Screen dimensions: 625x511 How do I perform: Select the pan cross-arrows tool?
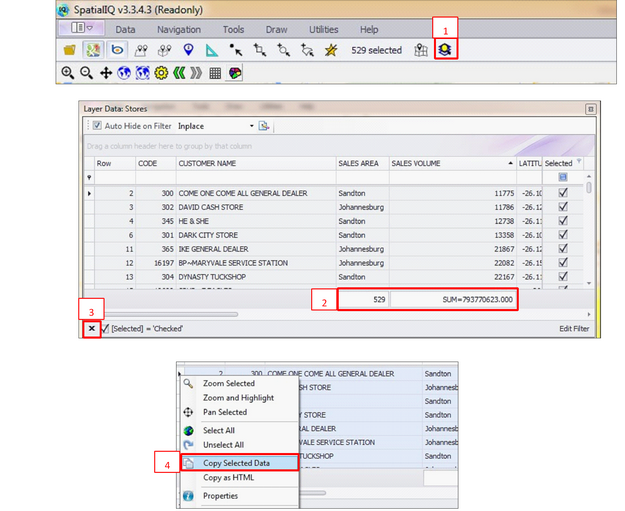click(x=105, y=73)
